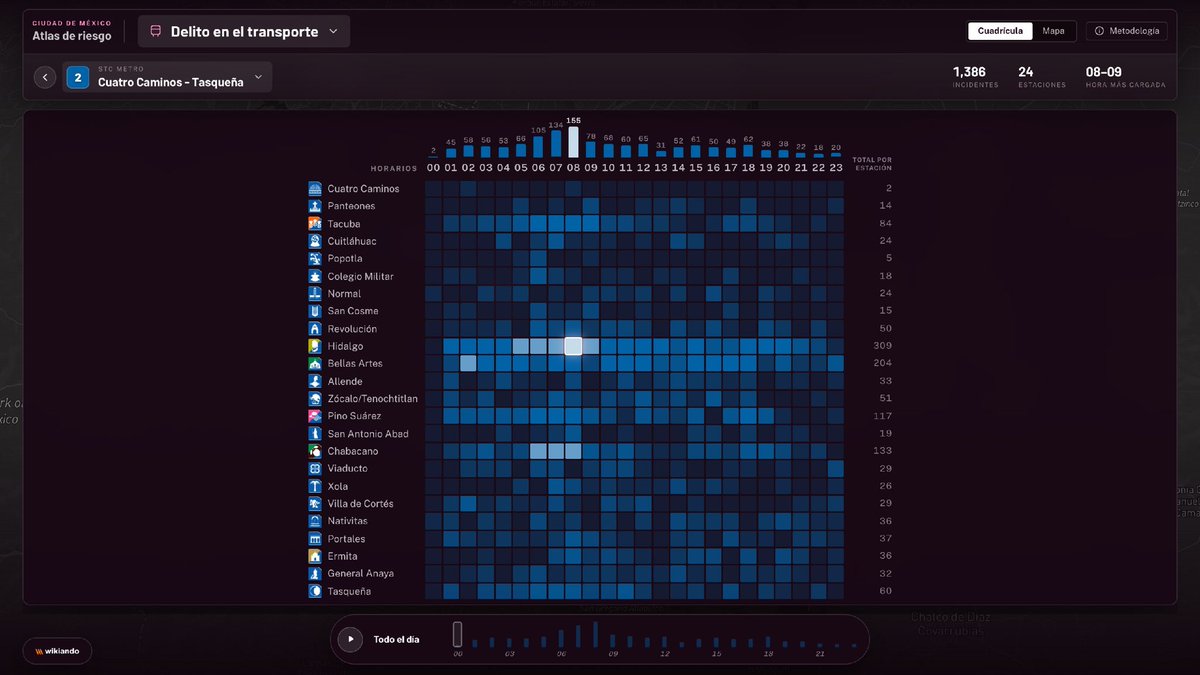Click the Total por estación column header
Viewport: 1200px width, 675px height.
(x=872, y=164)
